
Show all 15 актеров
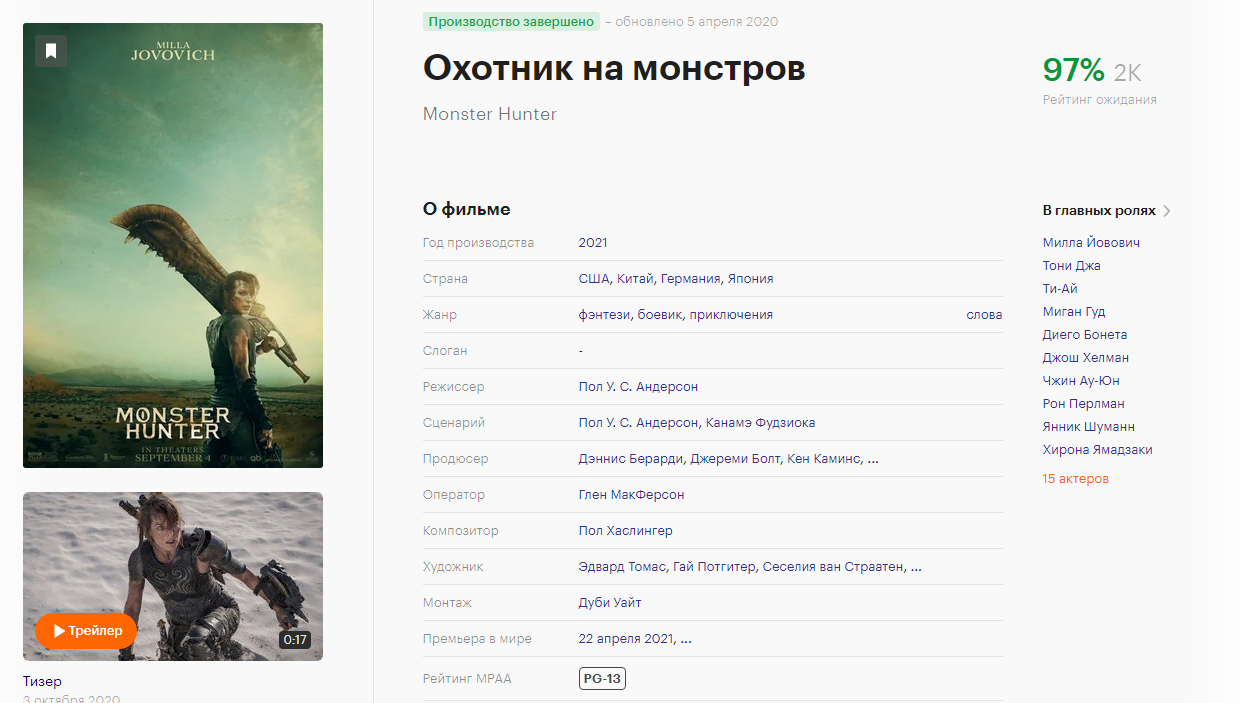(x=1075, y=479)
